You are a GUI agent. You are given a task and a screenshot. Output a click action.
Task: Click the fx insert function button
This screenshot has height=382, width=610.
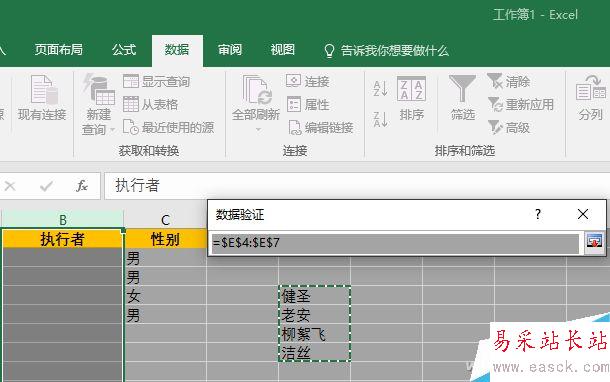point(82,186)
